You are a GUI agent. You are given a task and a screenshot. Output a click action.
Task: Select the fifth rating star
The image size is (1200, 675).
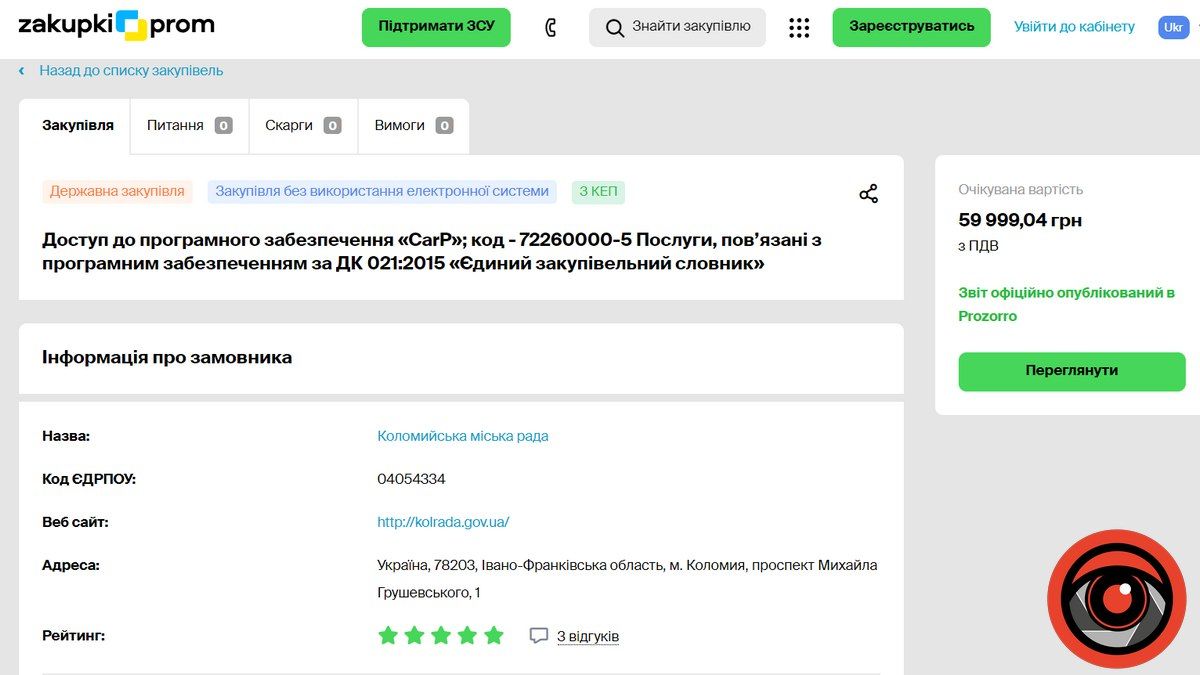tap(493, 634)
